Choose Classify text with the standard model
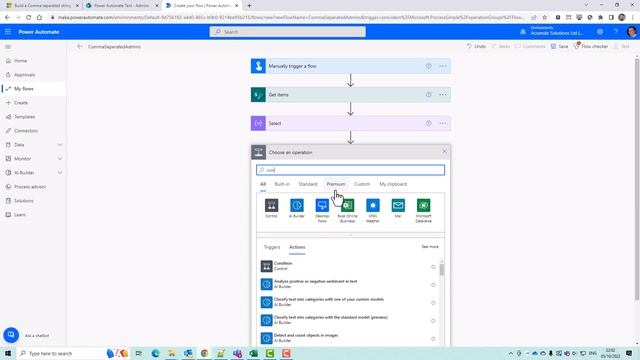640x360 pixels. click(x=351, y=320)
